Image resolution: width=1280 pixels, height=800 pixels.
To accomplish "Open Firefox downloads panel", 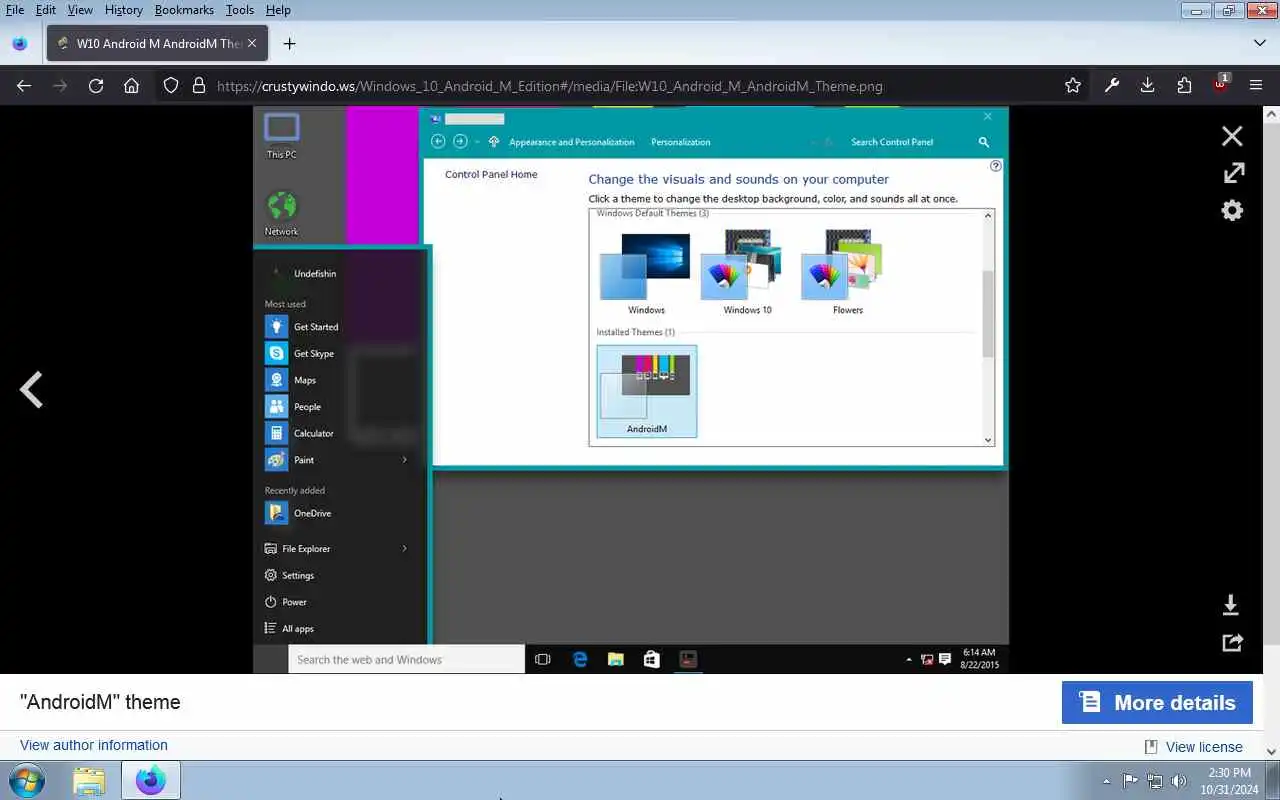I will point(1148,86).
